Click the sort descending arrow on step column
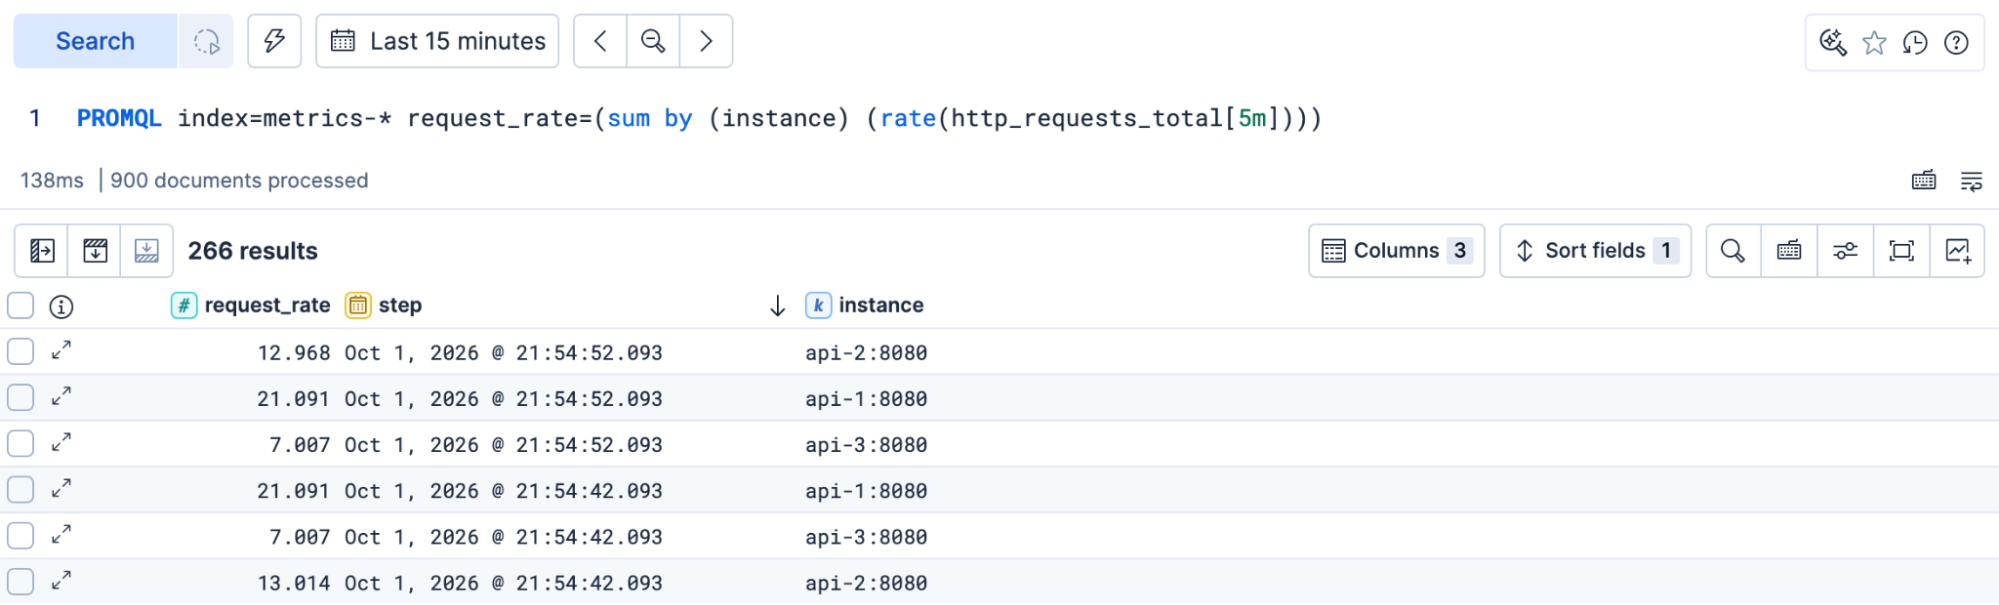The width and height of the screenshot is (1999, 605). 778,306
